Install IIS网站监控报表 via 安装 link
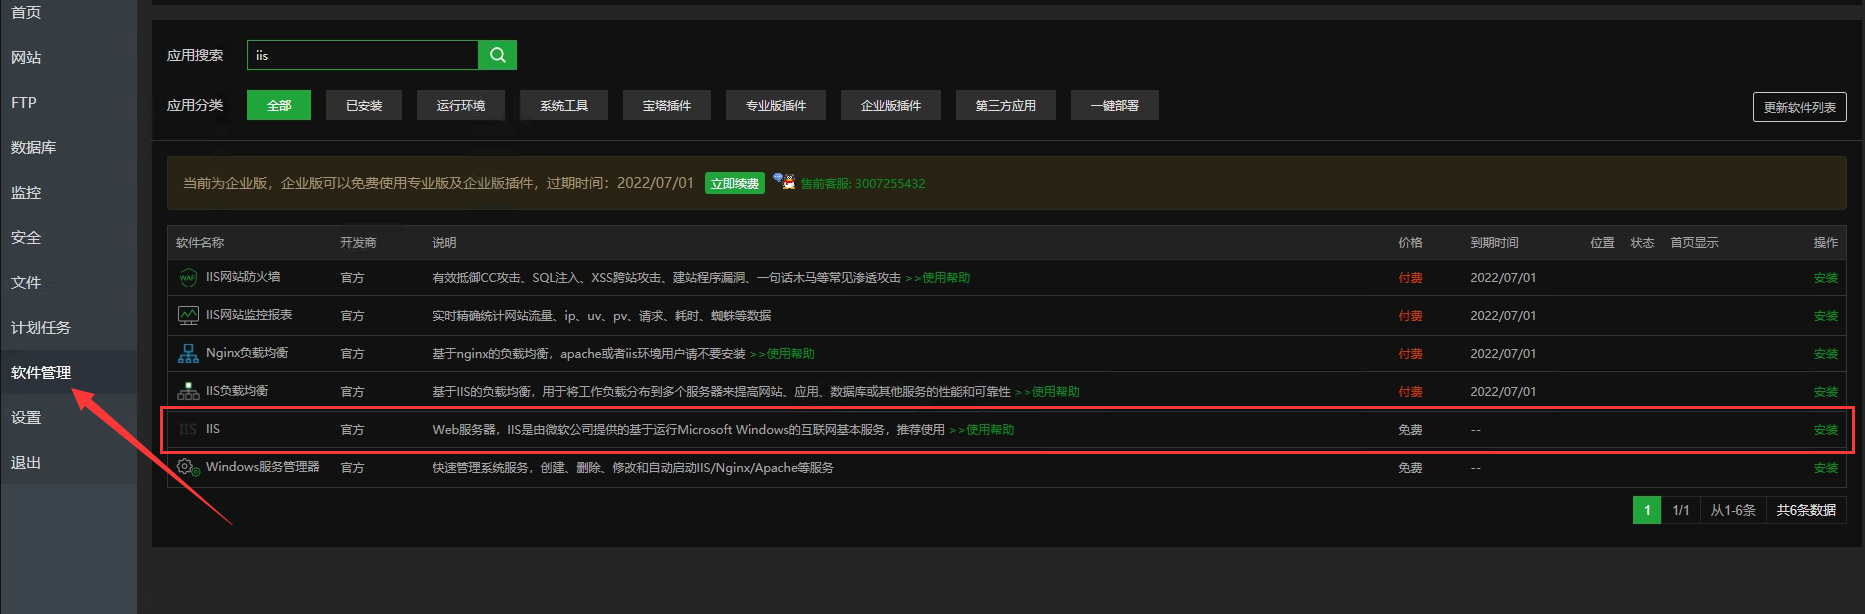1865x614 pixels. click(1826, 316)
